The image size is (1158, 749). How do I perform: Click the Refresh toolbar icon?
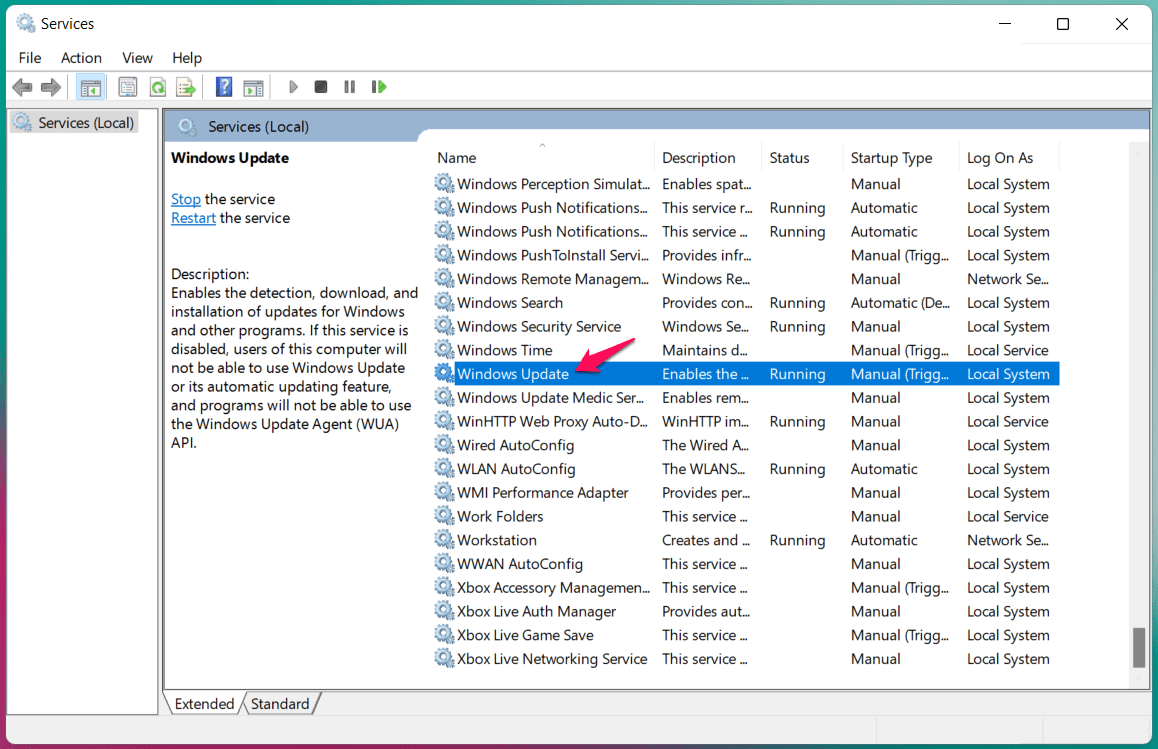click(157, 87)
